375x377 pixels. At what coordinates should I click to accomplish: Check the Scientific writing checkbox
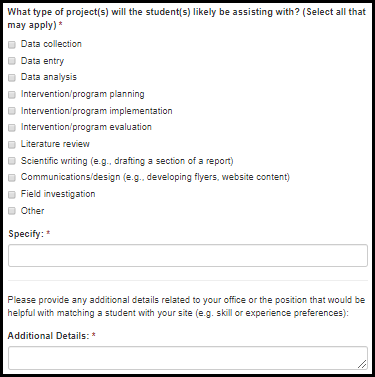coord(12,161)
